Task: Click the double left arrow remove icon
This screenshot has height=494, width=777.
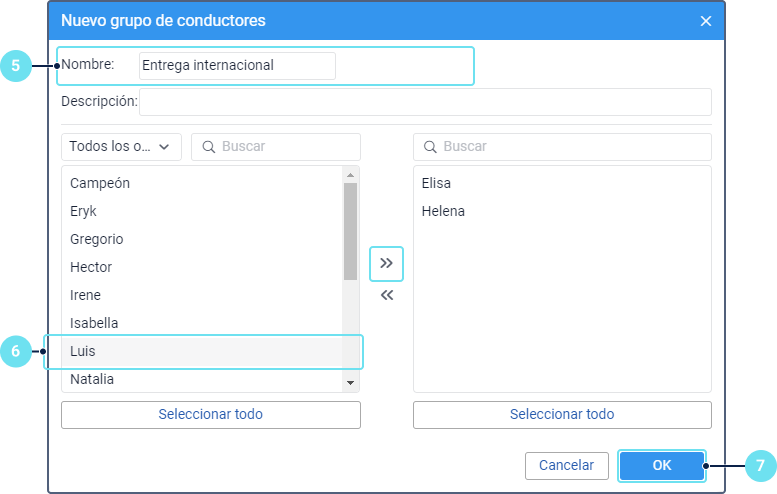Action: [386, 296]
